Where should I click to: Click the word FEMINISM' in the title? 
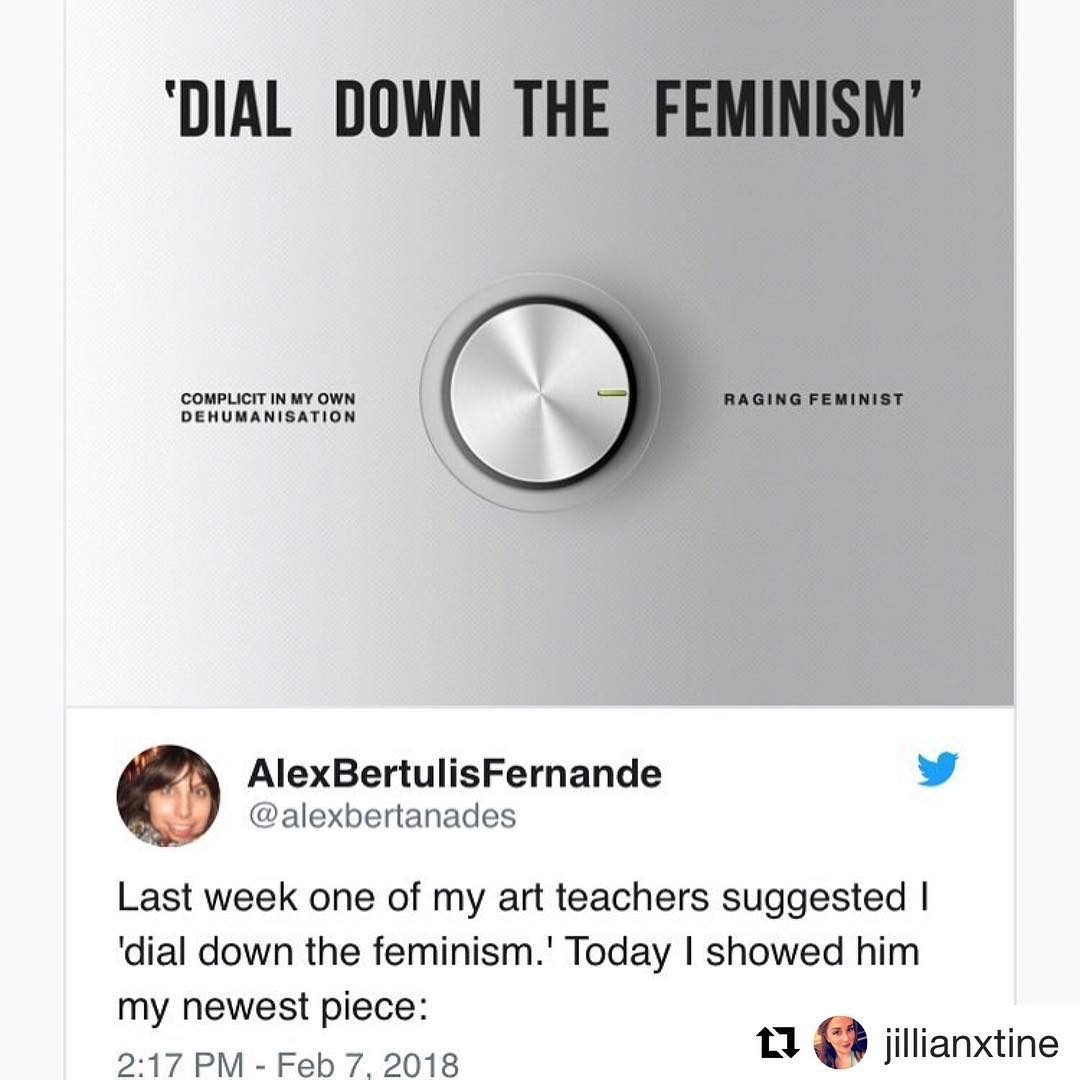click(x=788, y=108)
